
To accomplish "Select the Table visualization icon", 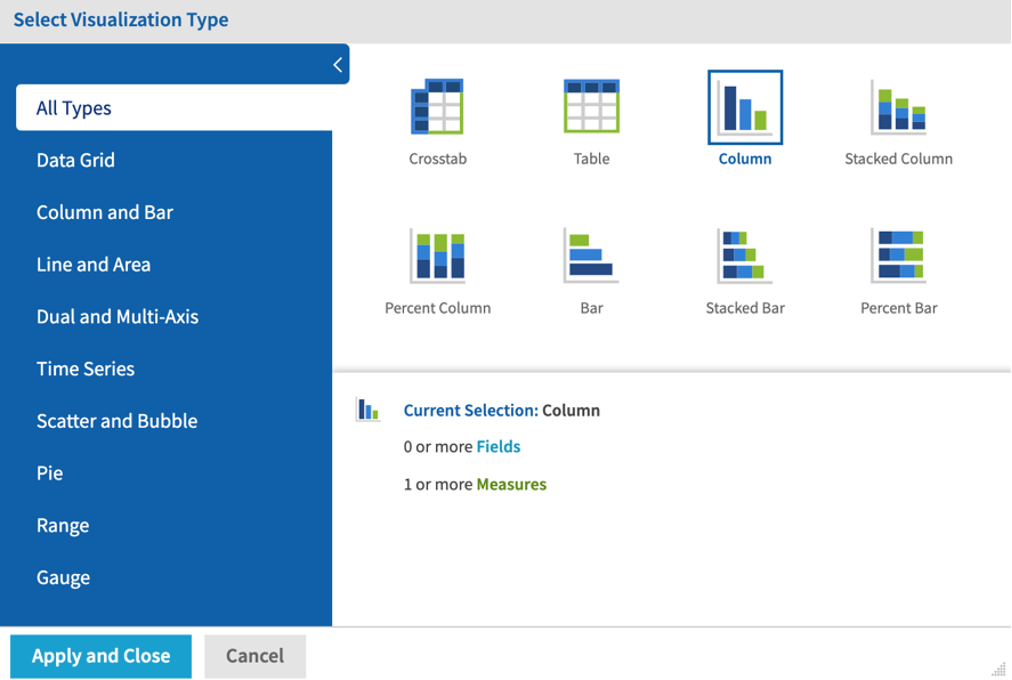I will (591, 105).
